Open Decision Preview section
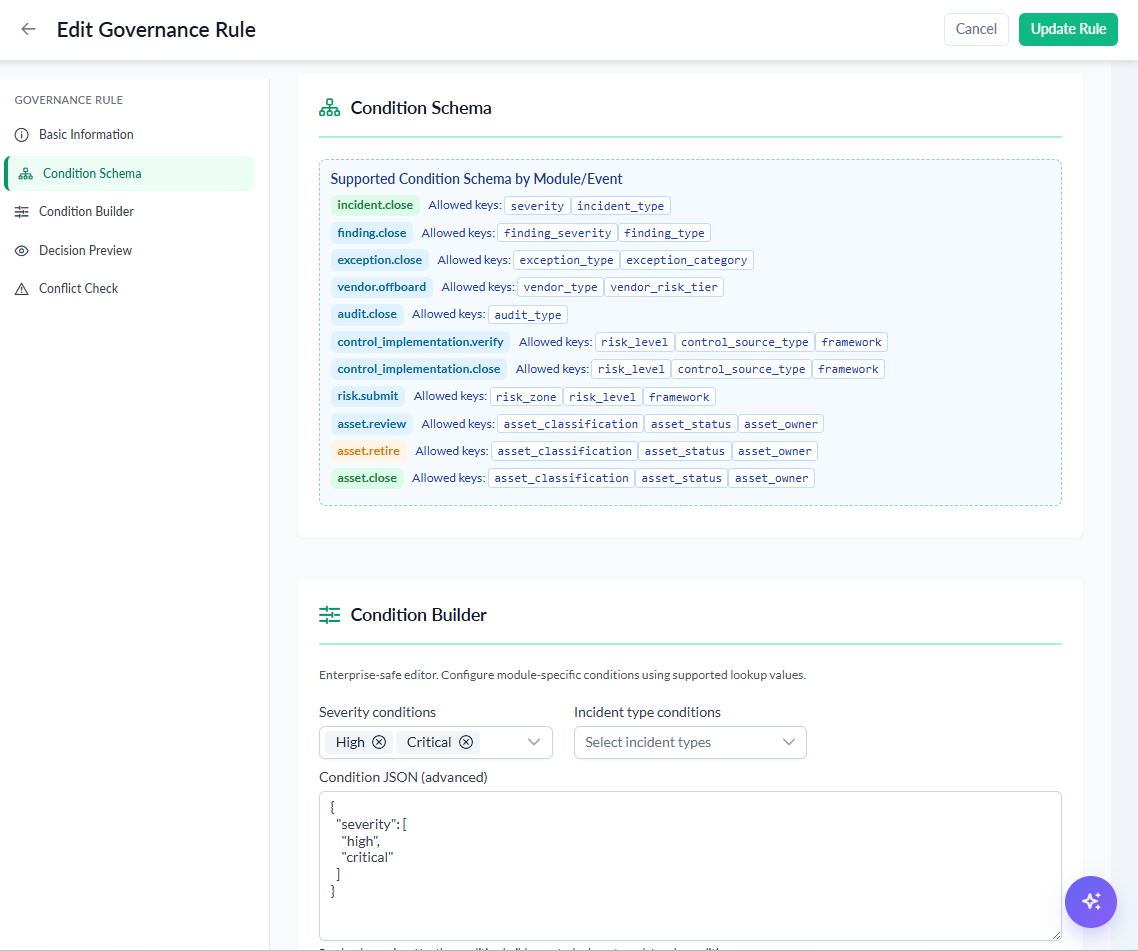The image size is (1138, 951). tap(85, 250)
